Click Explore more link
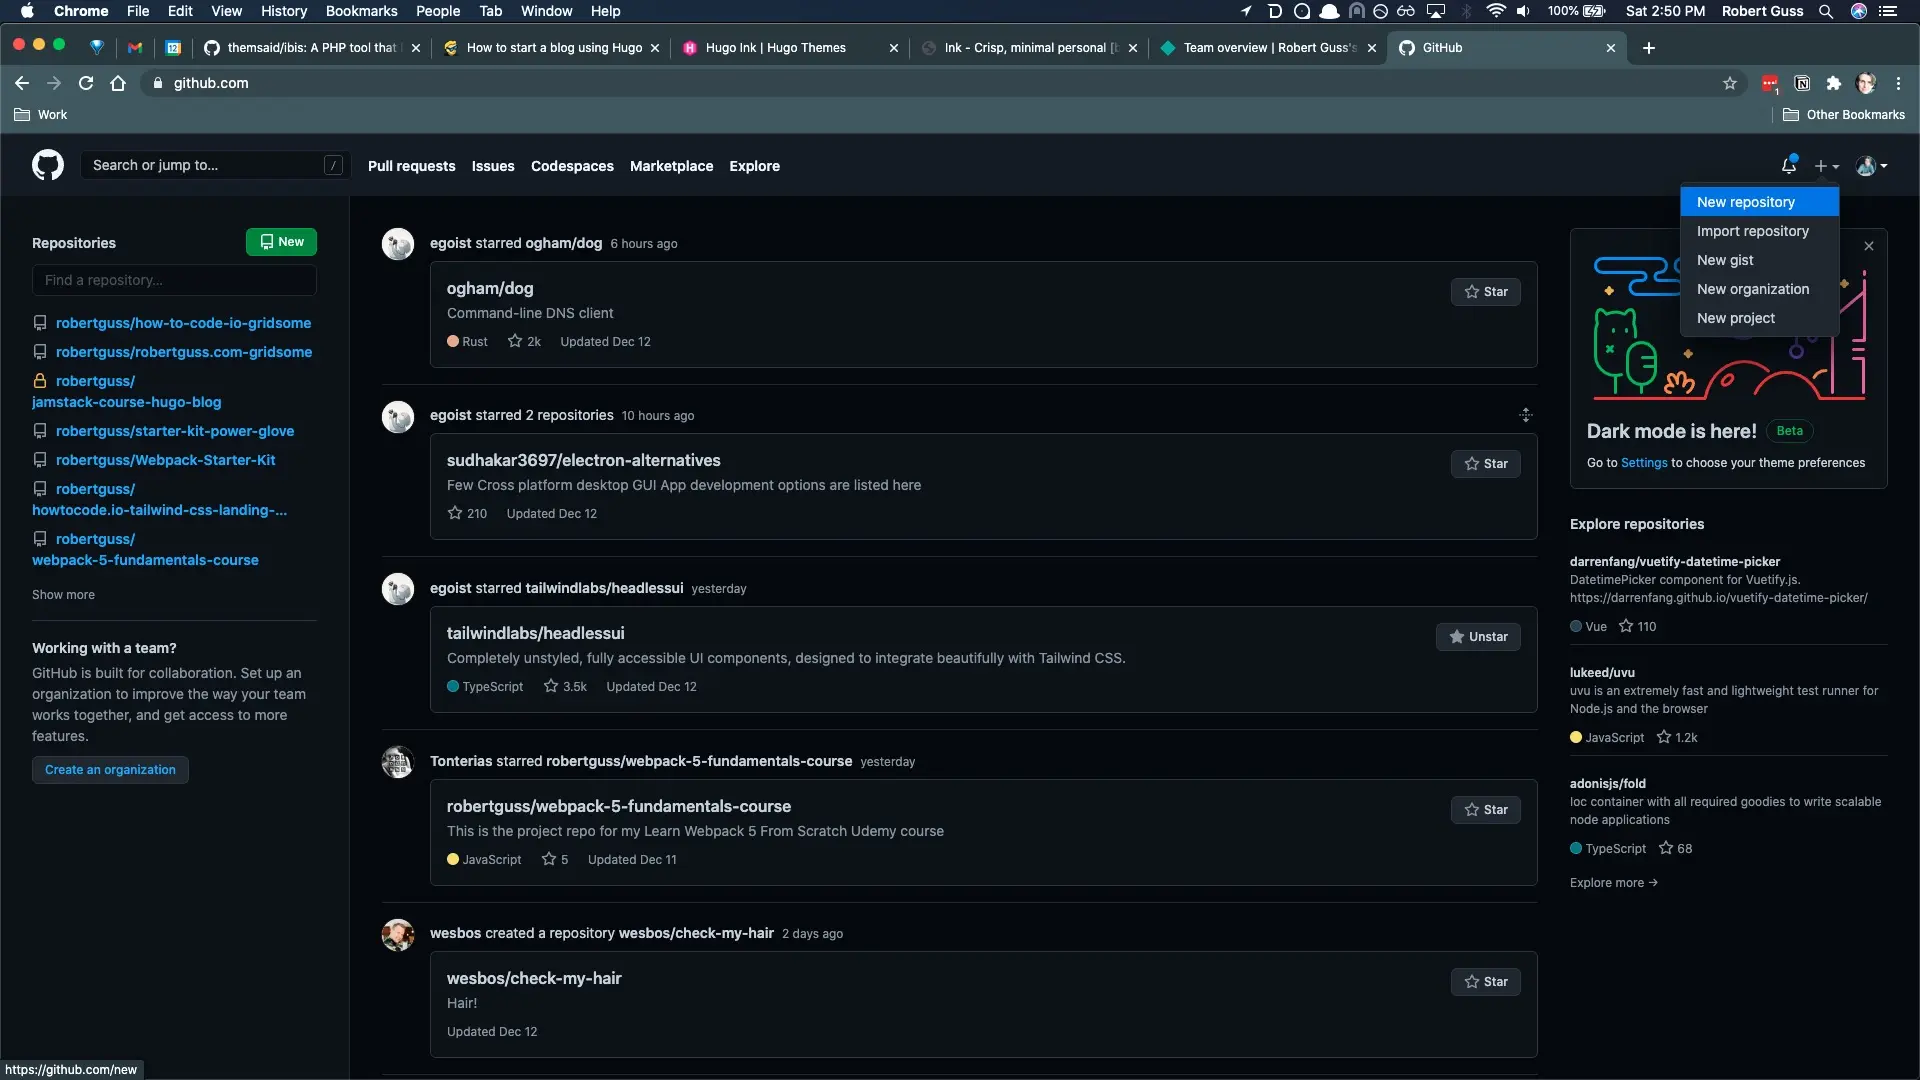 point(1614,883)
